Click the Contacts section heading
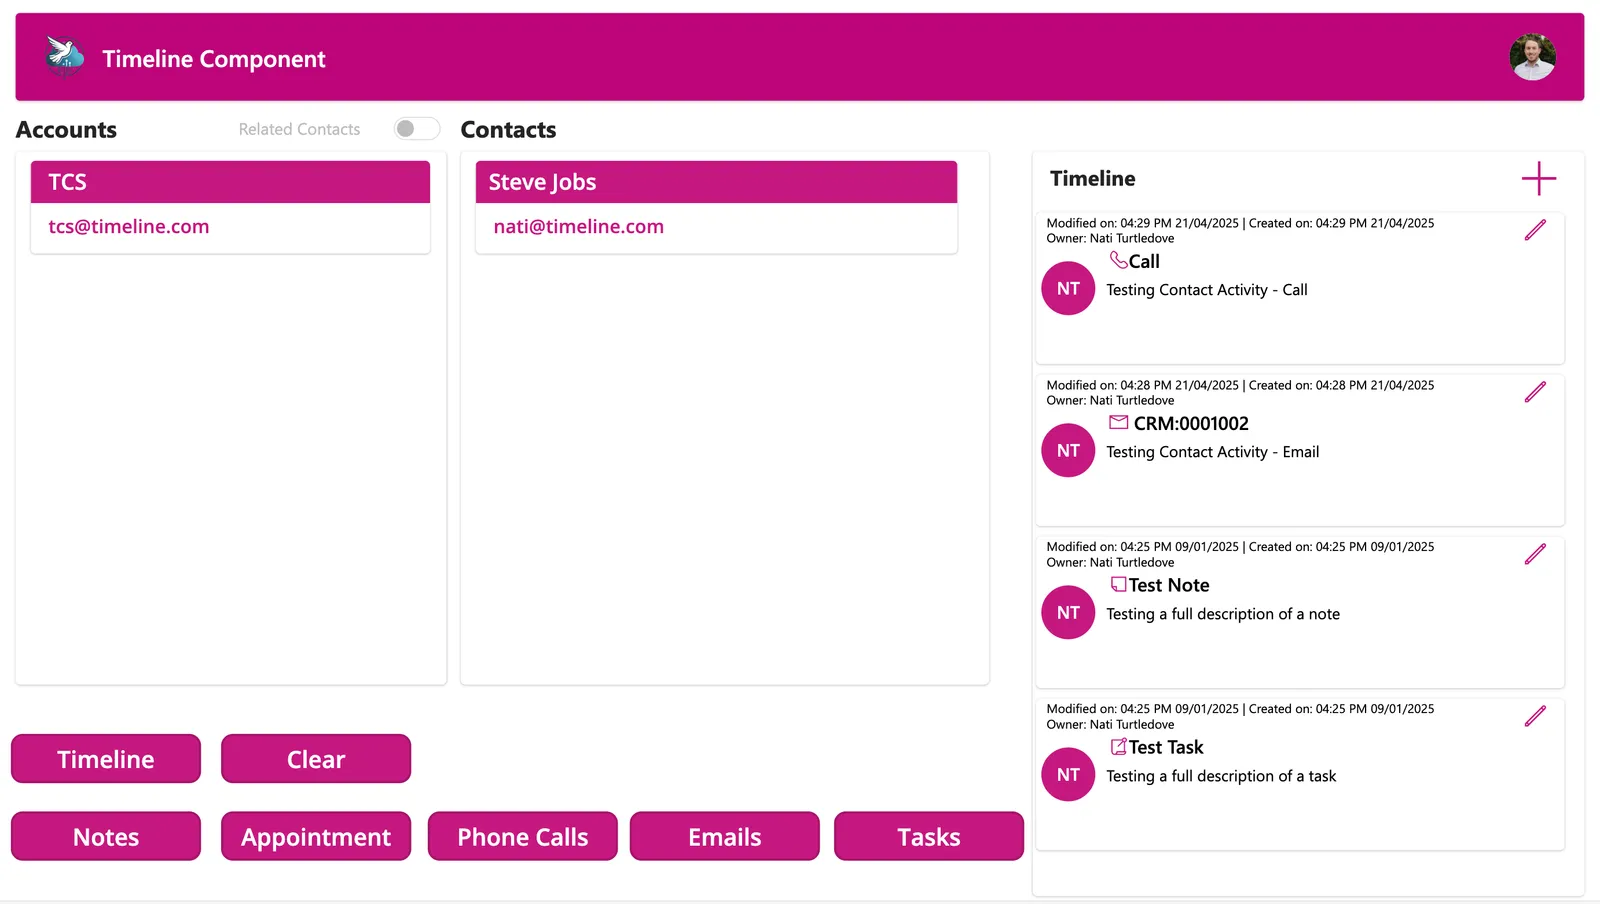Viewport: 1600px width, 904px height. coord(508,130)
